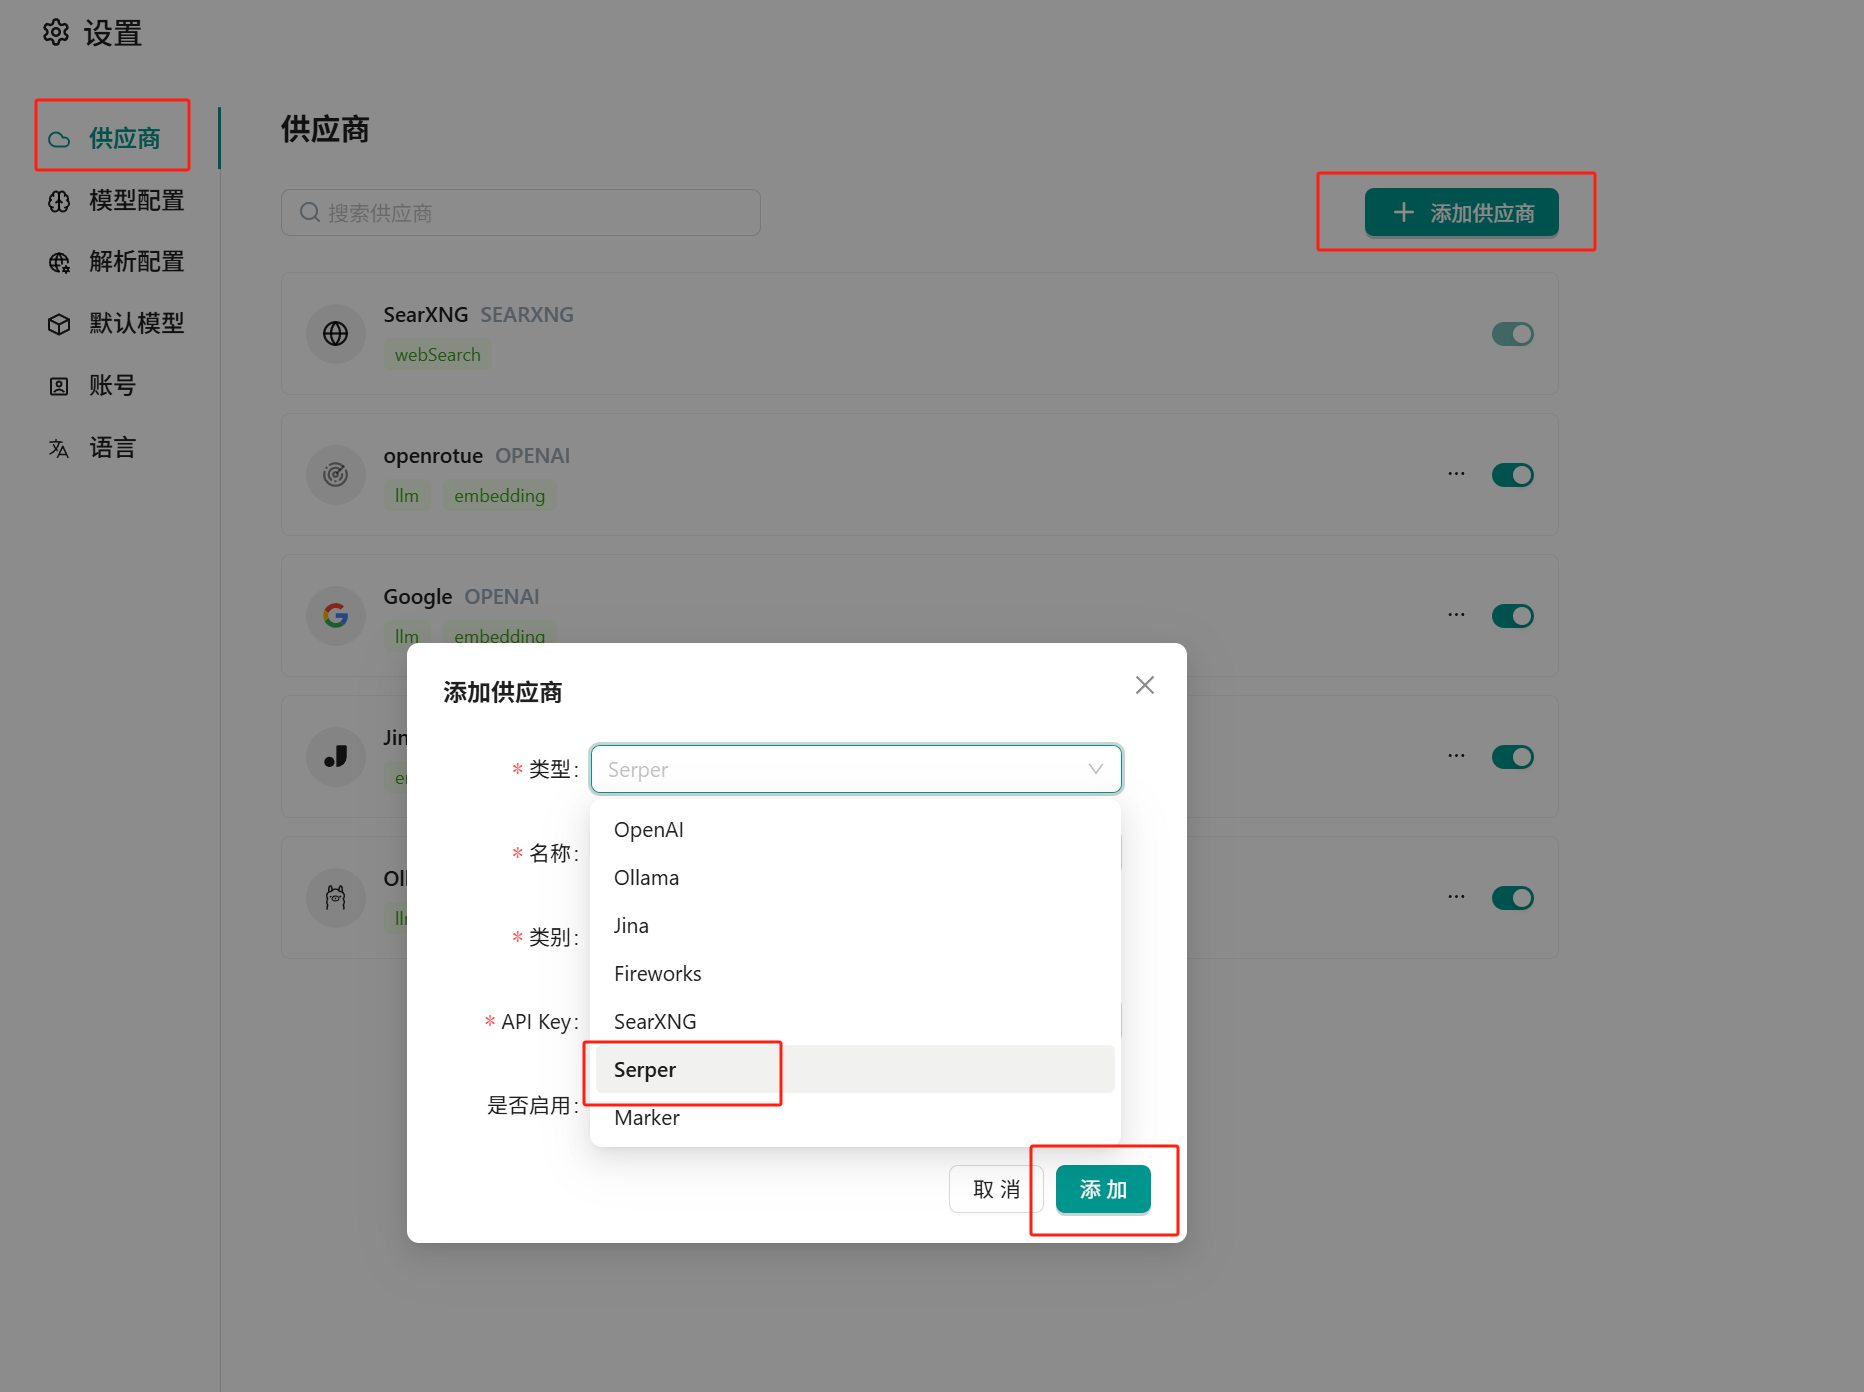Screen dimensions: 1864x1392
Task: Click the Google logo icon
Action: 335,616
